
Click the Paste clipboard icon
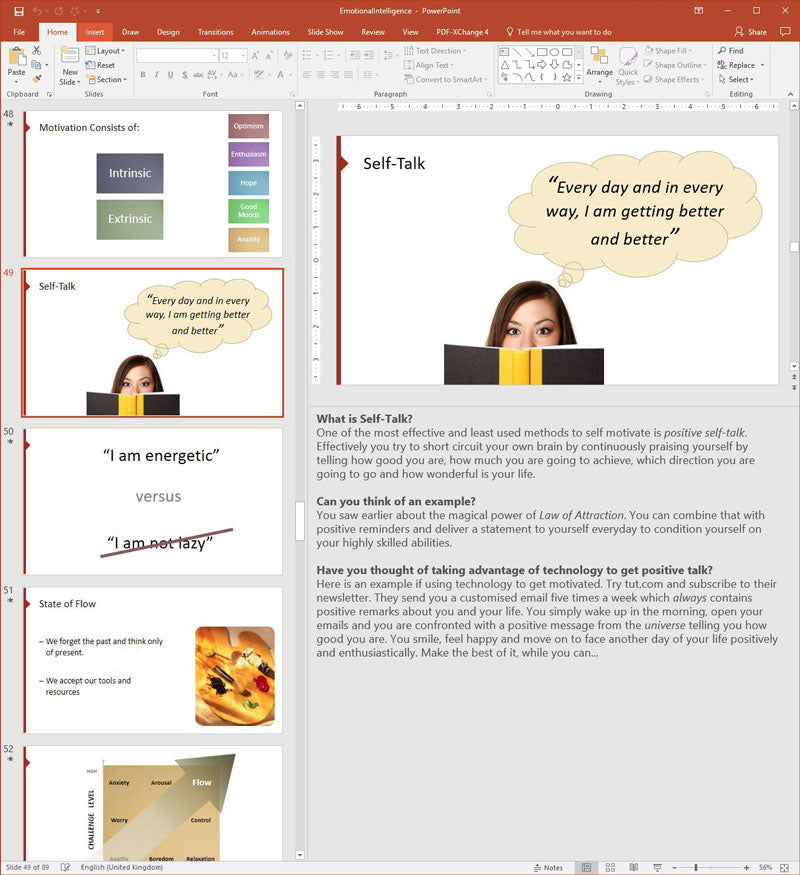tap(17, 56)
